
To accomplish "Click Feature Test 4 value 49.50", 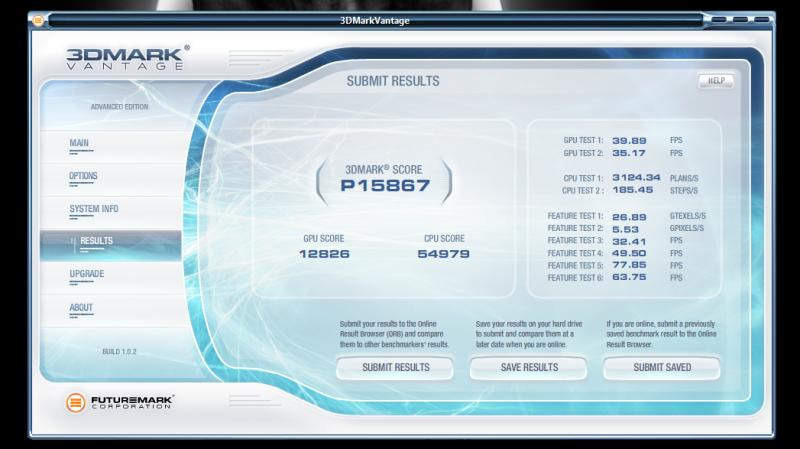I will click(x=629, y=253).
